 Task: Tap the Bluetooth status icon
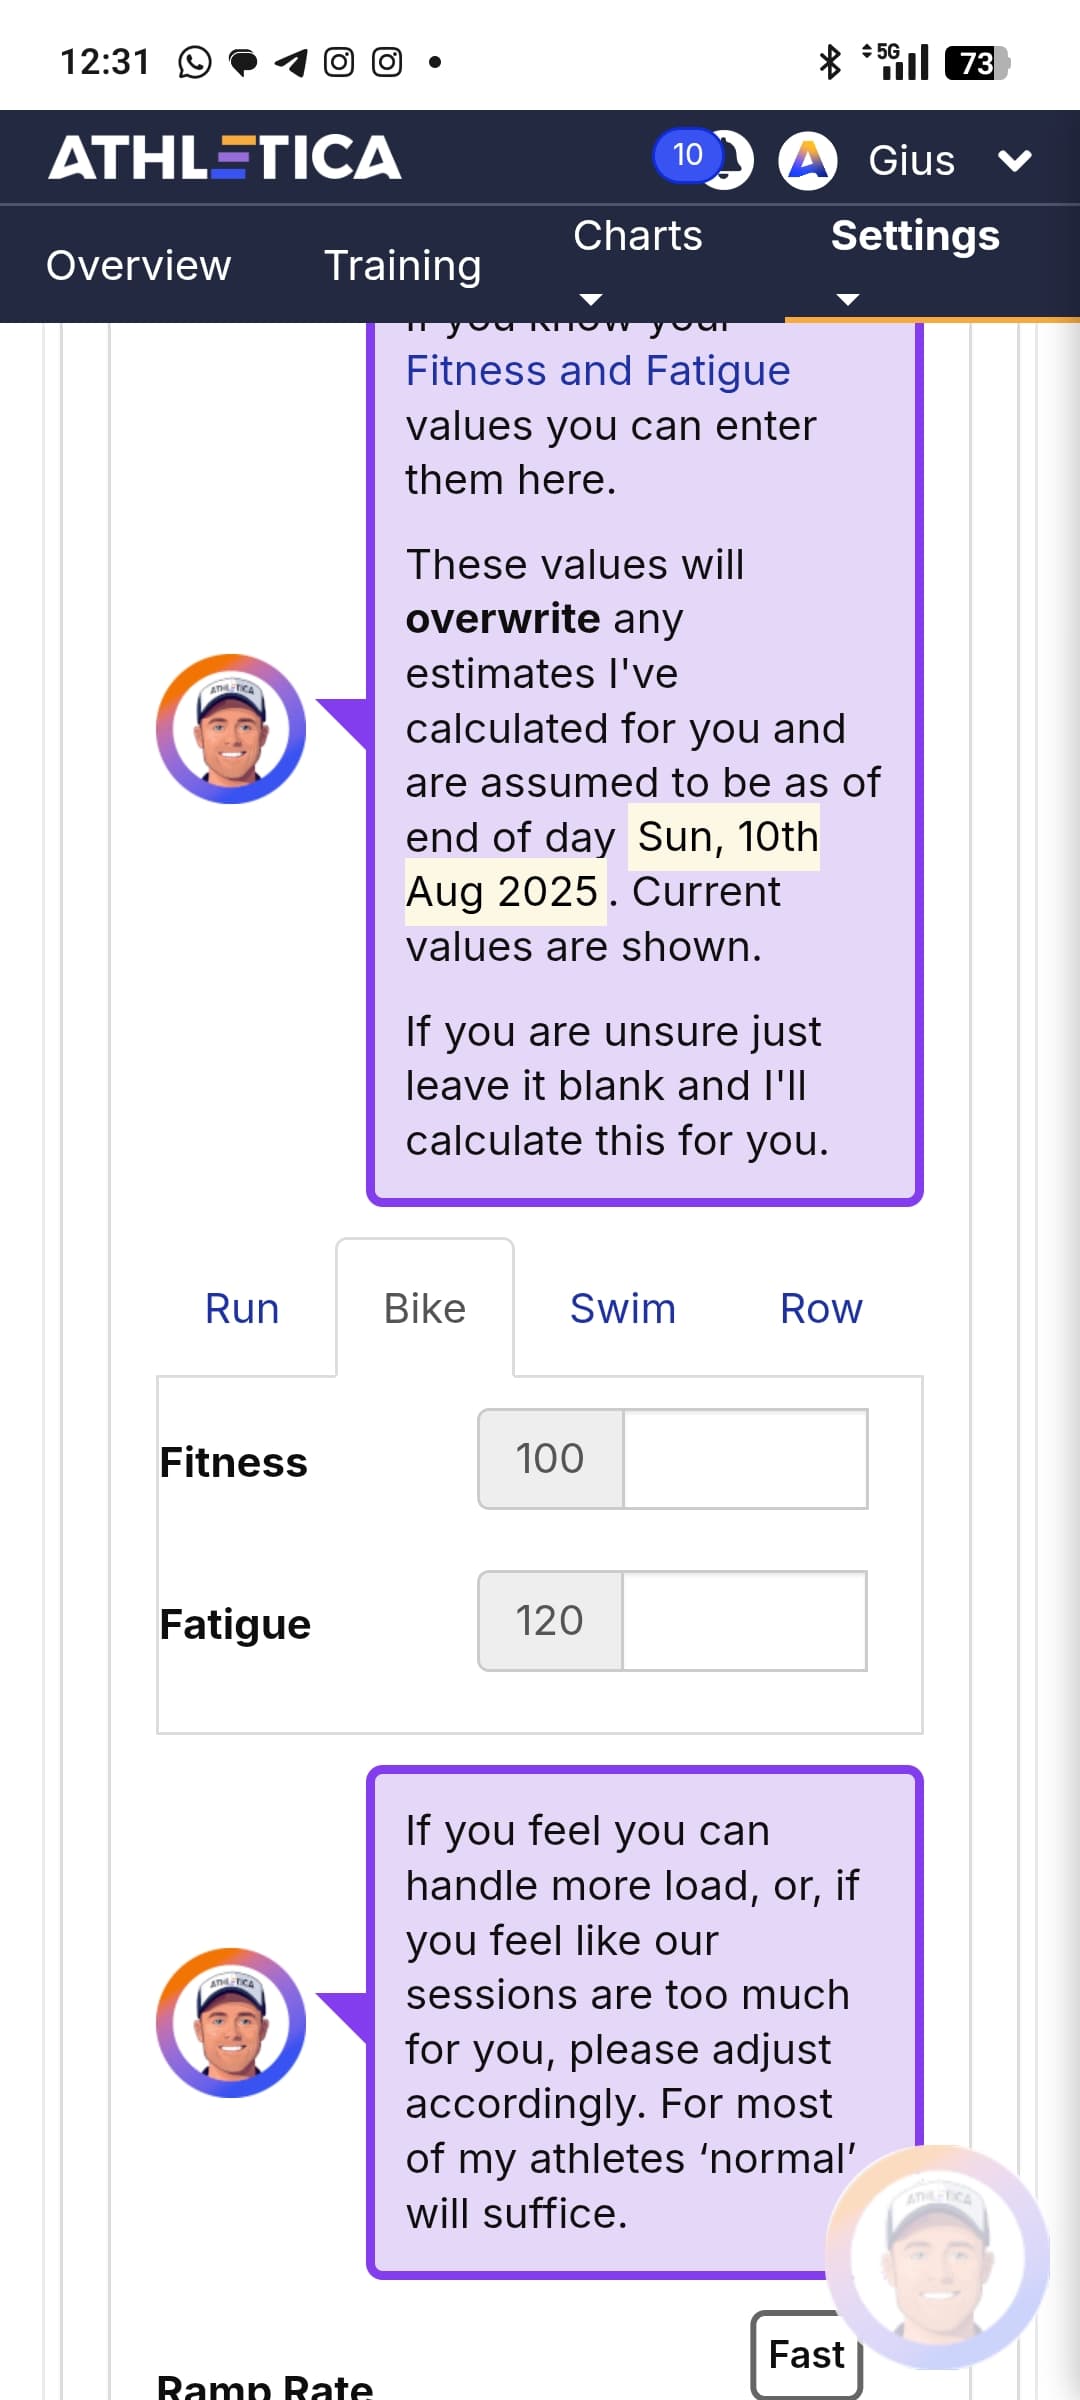point(830,62)
